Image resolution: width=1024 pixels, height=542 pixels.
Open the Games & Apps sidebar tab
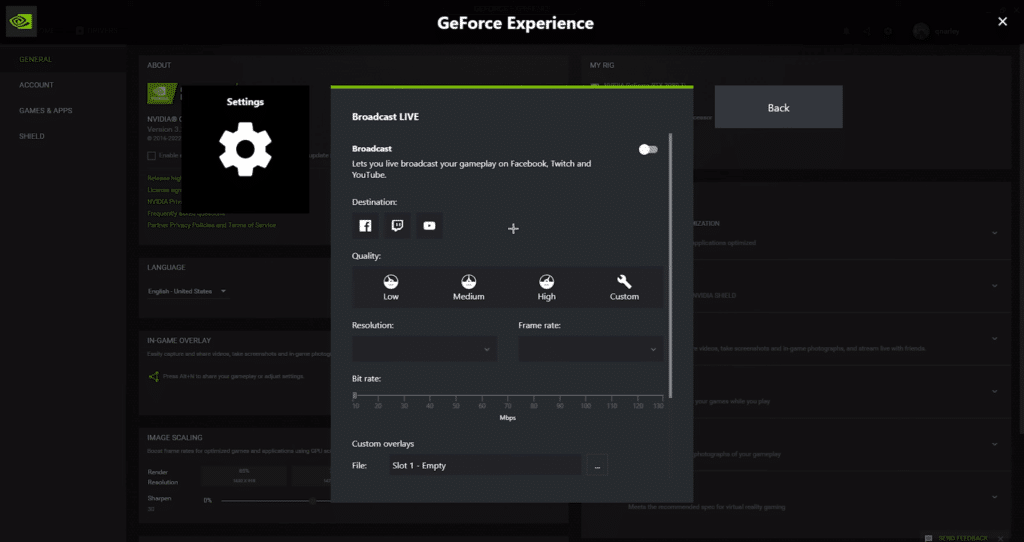(x=46, y=111)
